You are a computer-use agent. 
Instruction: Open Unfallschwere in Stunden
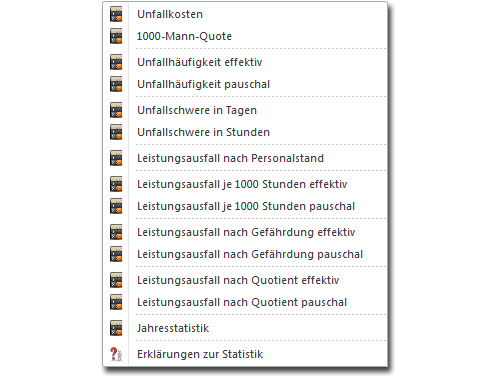point(203,132)
